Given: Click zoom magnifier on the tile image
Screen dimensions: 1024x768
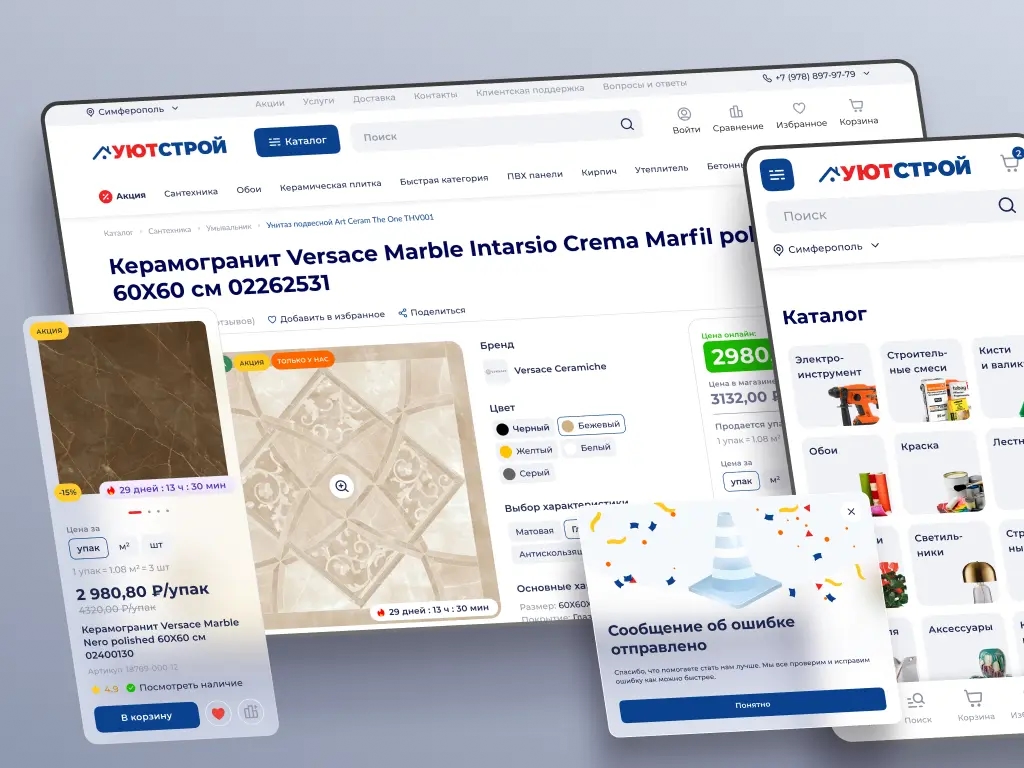Looking at the screenshot, I should [x=342, y=486].
